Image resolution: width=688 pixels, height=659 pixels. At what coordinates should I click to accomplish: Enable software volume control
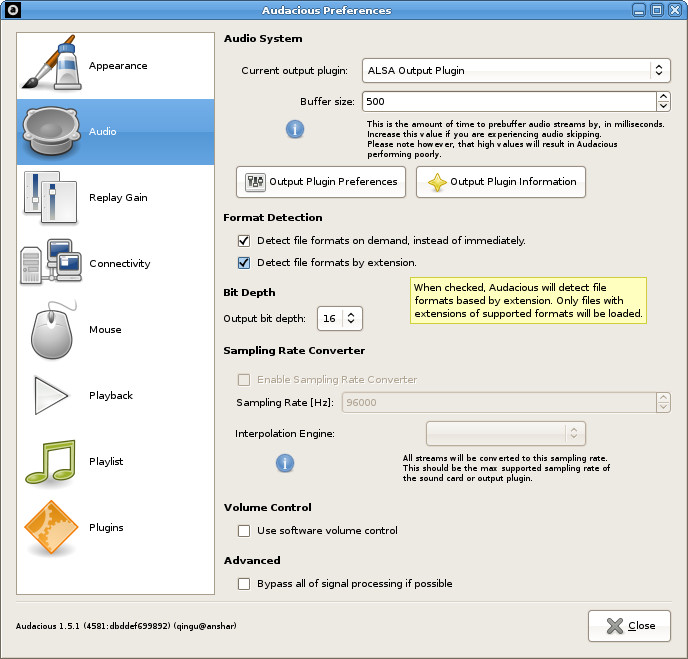pos(244,531)
